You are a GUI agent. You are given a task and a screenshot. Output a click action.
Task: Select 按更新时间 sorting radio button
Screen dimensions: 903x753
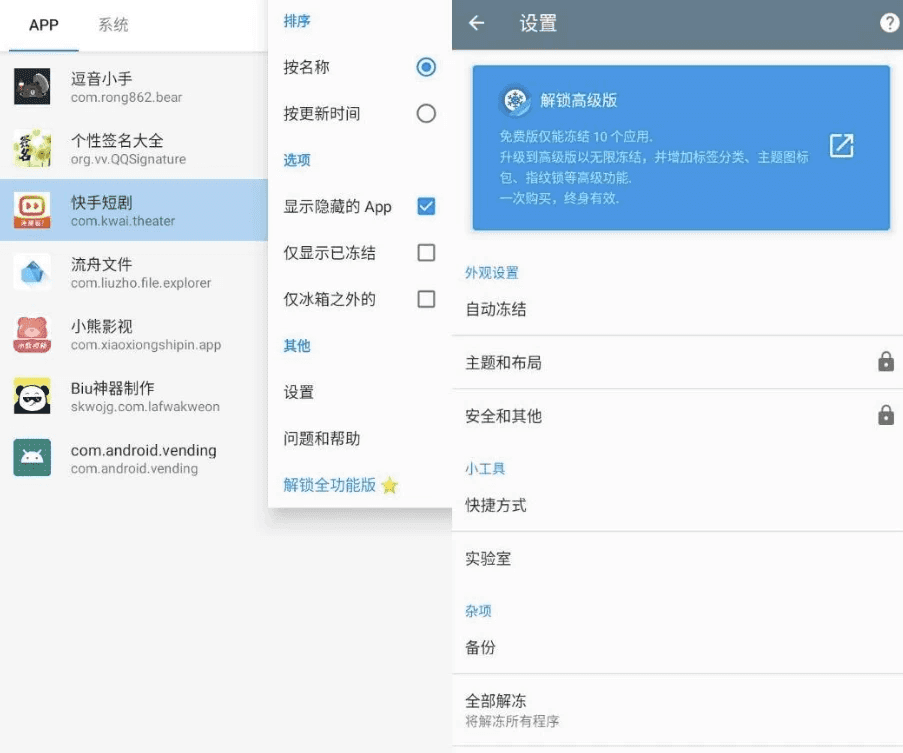[x=425, y=113]
